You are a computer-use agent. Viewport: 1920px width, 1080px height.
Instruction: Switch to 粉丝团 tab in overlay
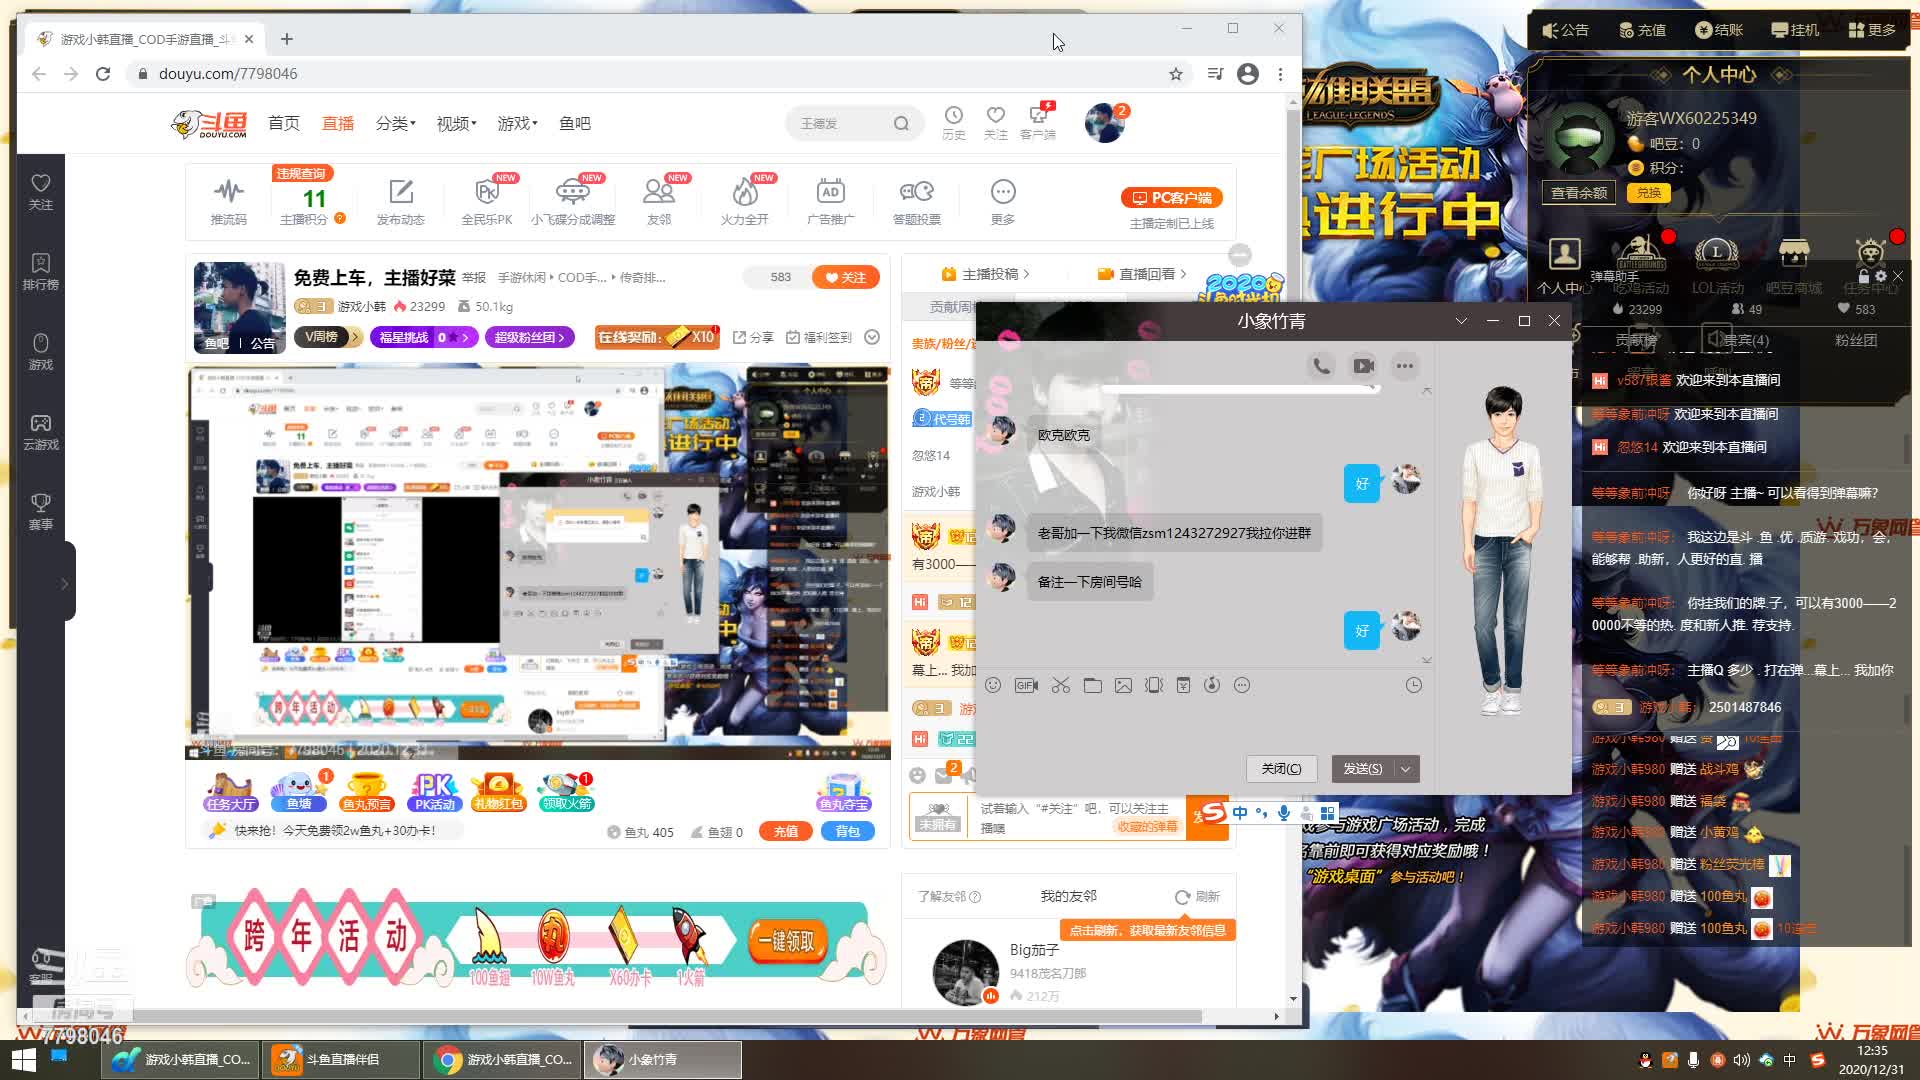(x=1856, y=340)
